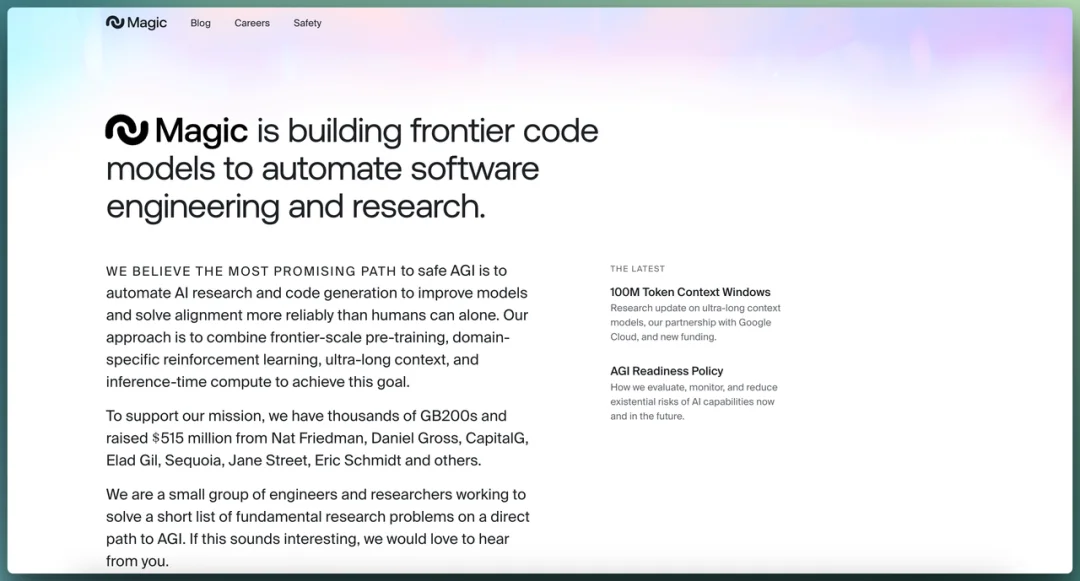Click the 'models to automate software' headline line
Image resolution: width=1080 pixels, height=581 pixels.
point(322,169)
